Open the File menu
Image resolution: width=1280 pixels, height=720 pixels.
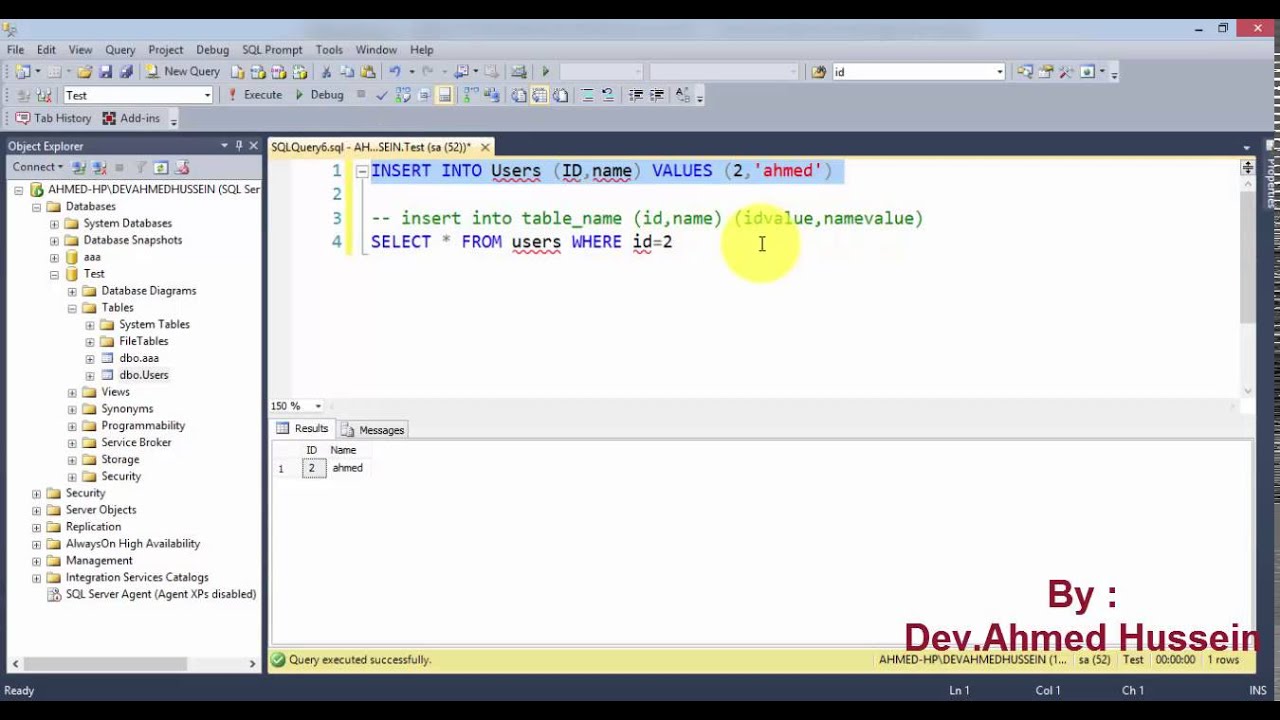point(16,49)
